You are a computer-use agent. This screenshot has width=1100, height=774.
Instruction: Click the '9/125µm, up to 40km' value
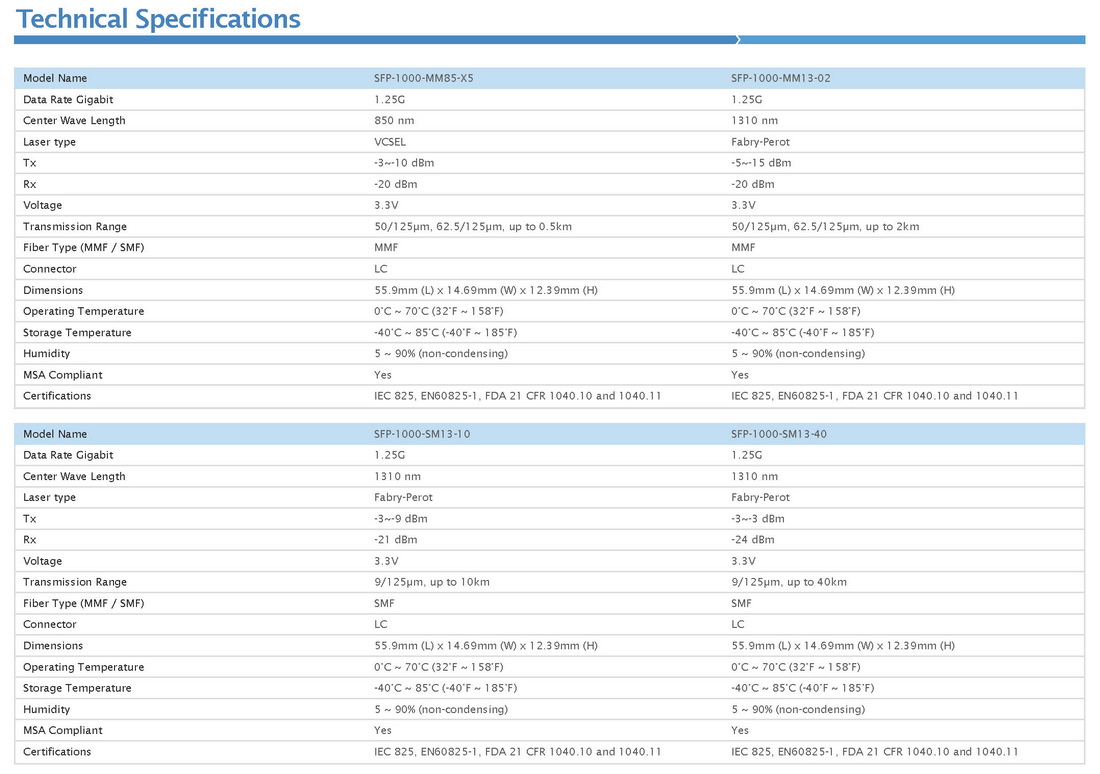(x=789, y=582)
